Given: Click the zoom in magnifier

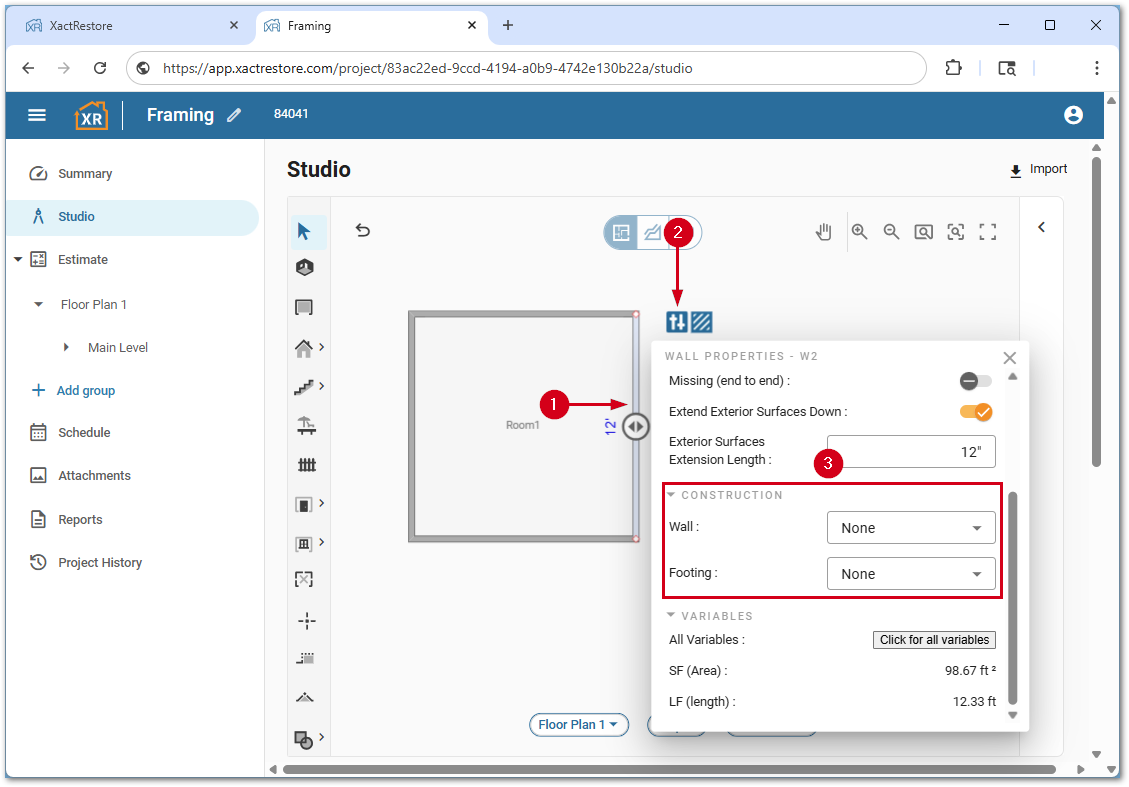Looking at the screenshot, I should pyautogui.click(x=859, y=232).
